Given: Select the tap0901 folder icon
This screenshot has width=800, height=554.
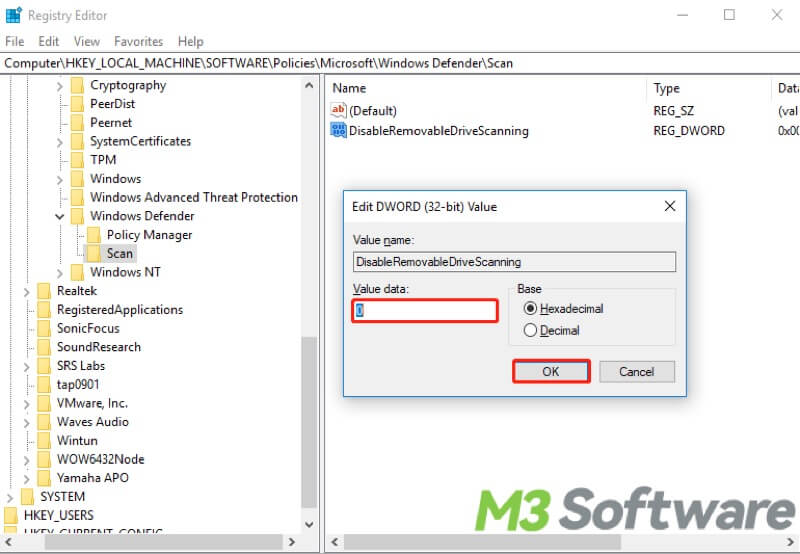Looking at the screenshot, I should 44,385.
